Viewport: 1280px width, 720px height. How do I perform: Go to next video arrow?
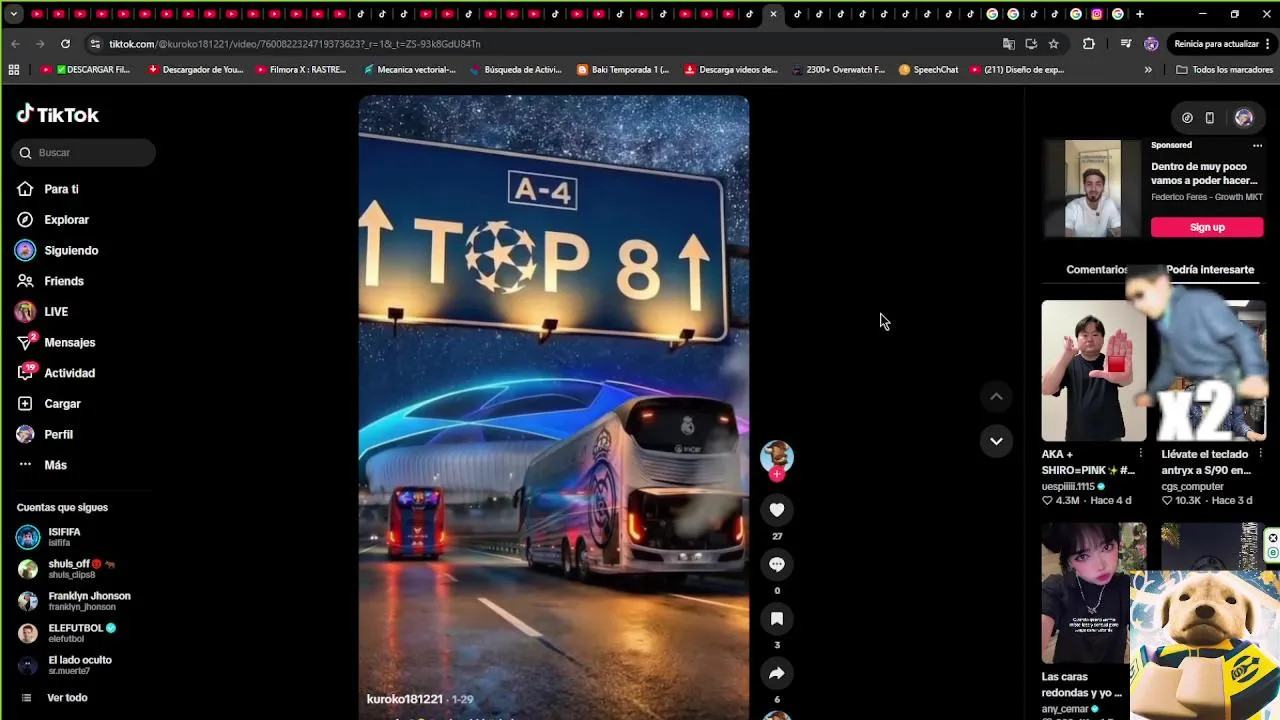coord(996,441)
